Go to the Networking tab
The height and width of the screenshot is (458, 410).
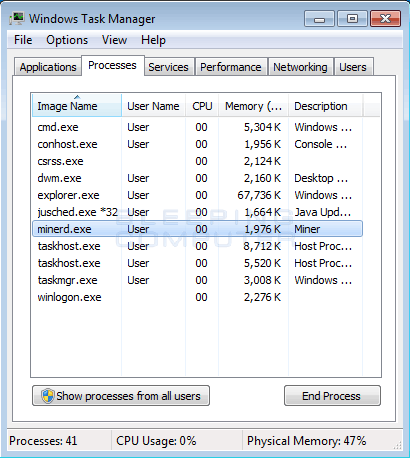click(x=300, y=67)
